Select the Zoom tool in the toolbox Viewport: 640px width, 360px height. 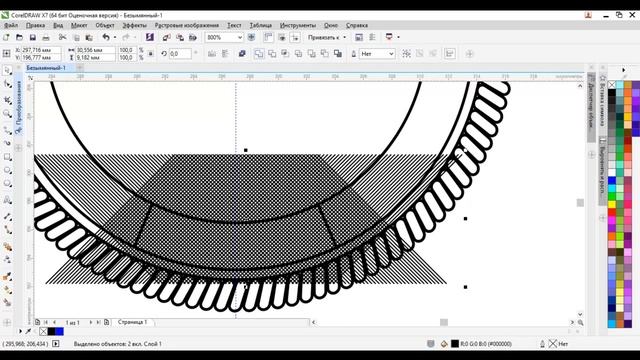click(7, 114)
